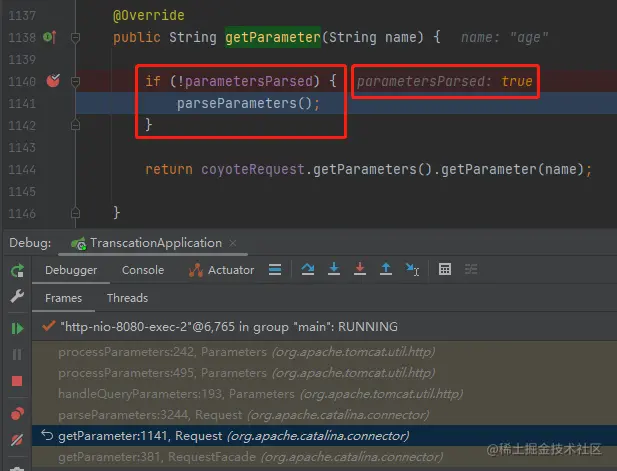Select frame processParameters:495
The width and height of the screenshot is (617, 471).
pyautogui.click(x=323, y=373)
